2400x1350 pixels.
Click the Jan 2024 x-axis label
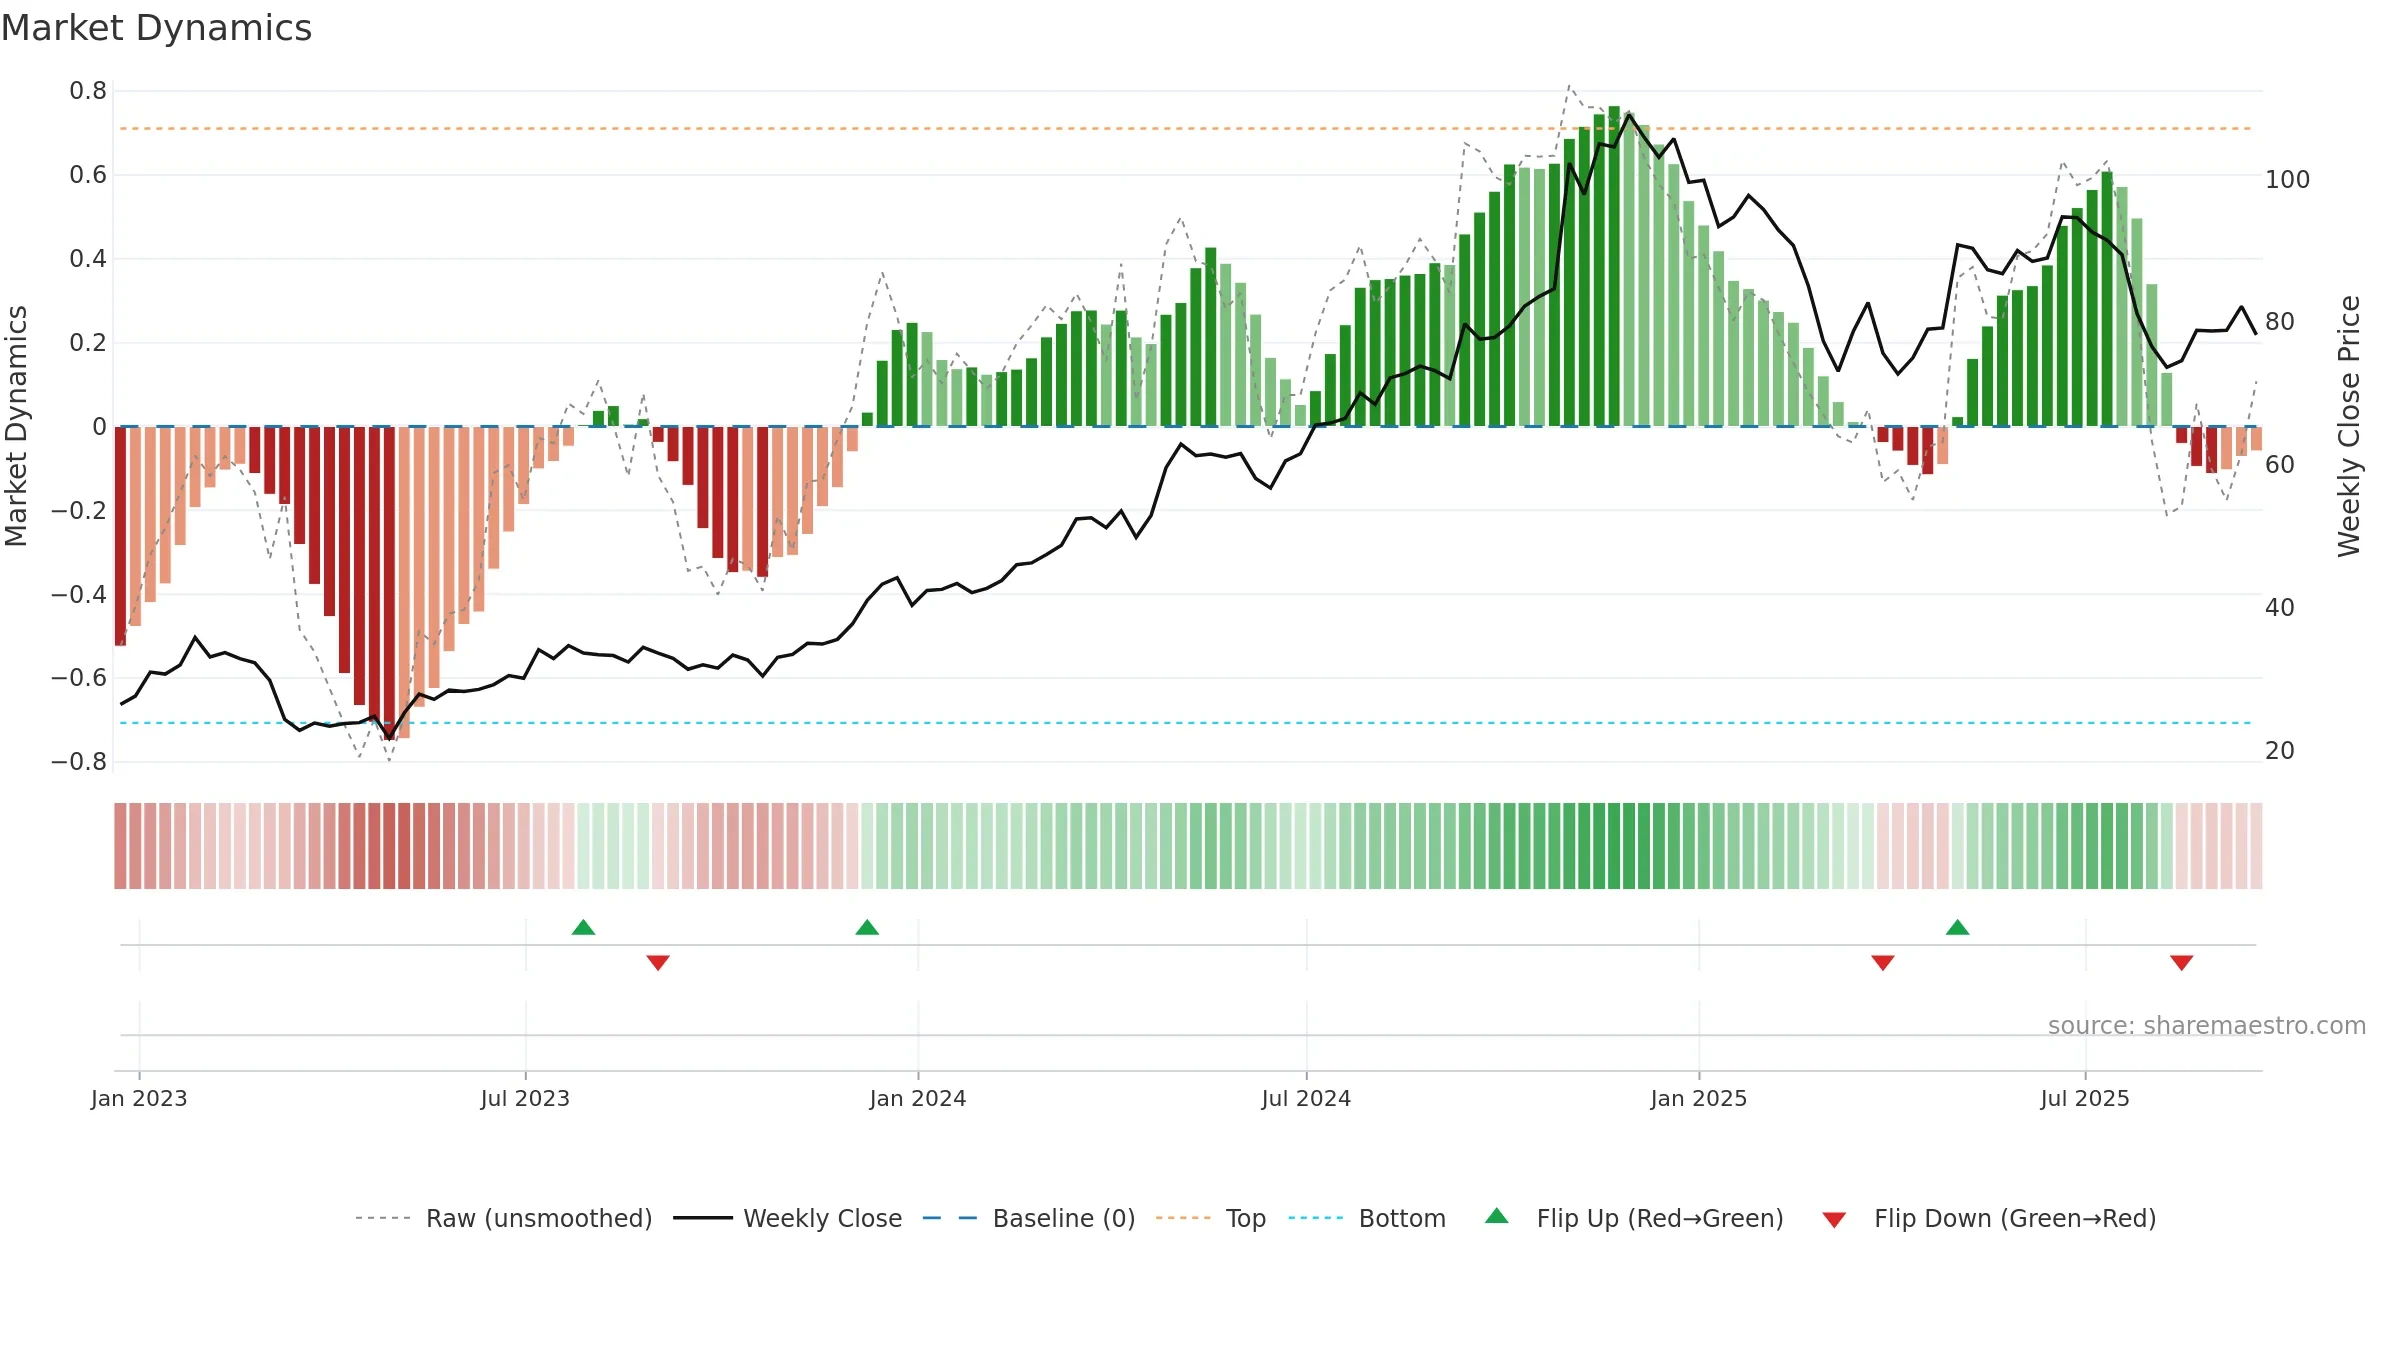[918, 1098]
